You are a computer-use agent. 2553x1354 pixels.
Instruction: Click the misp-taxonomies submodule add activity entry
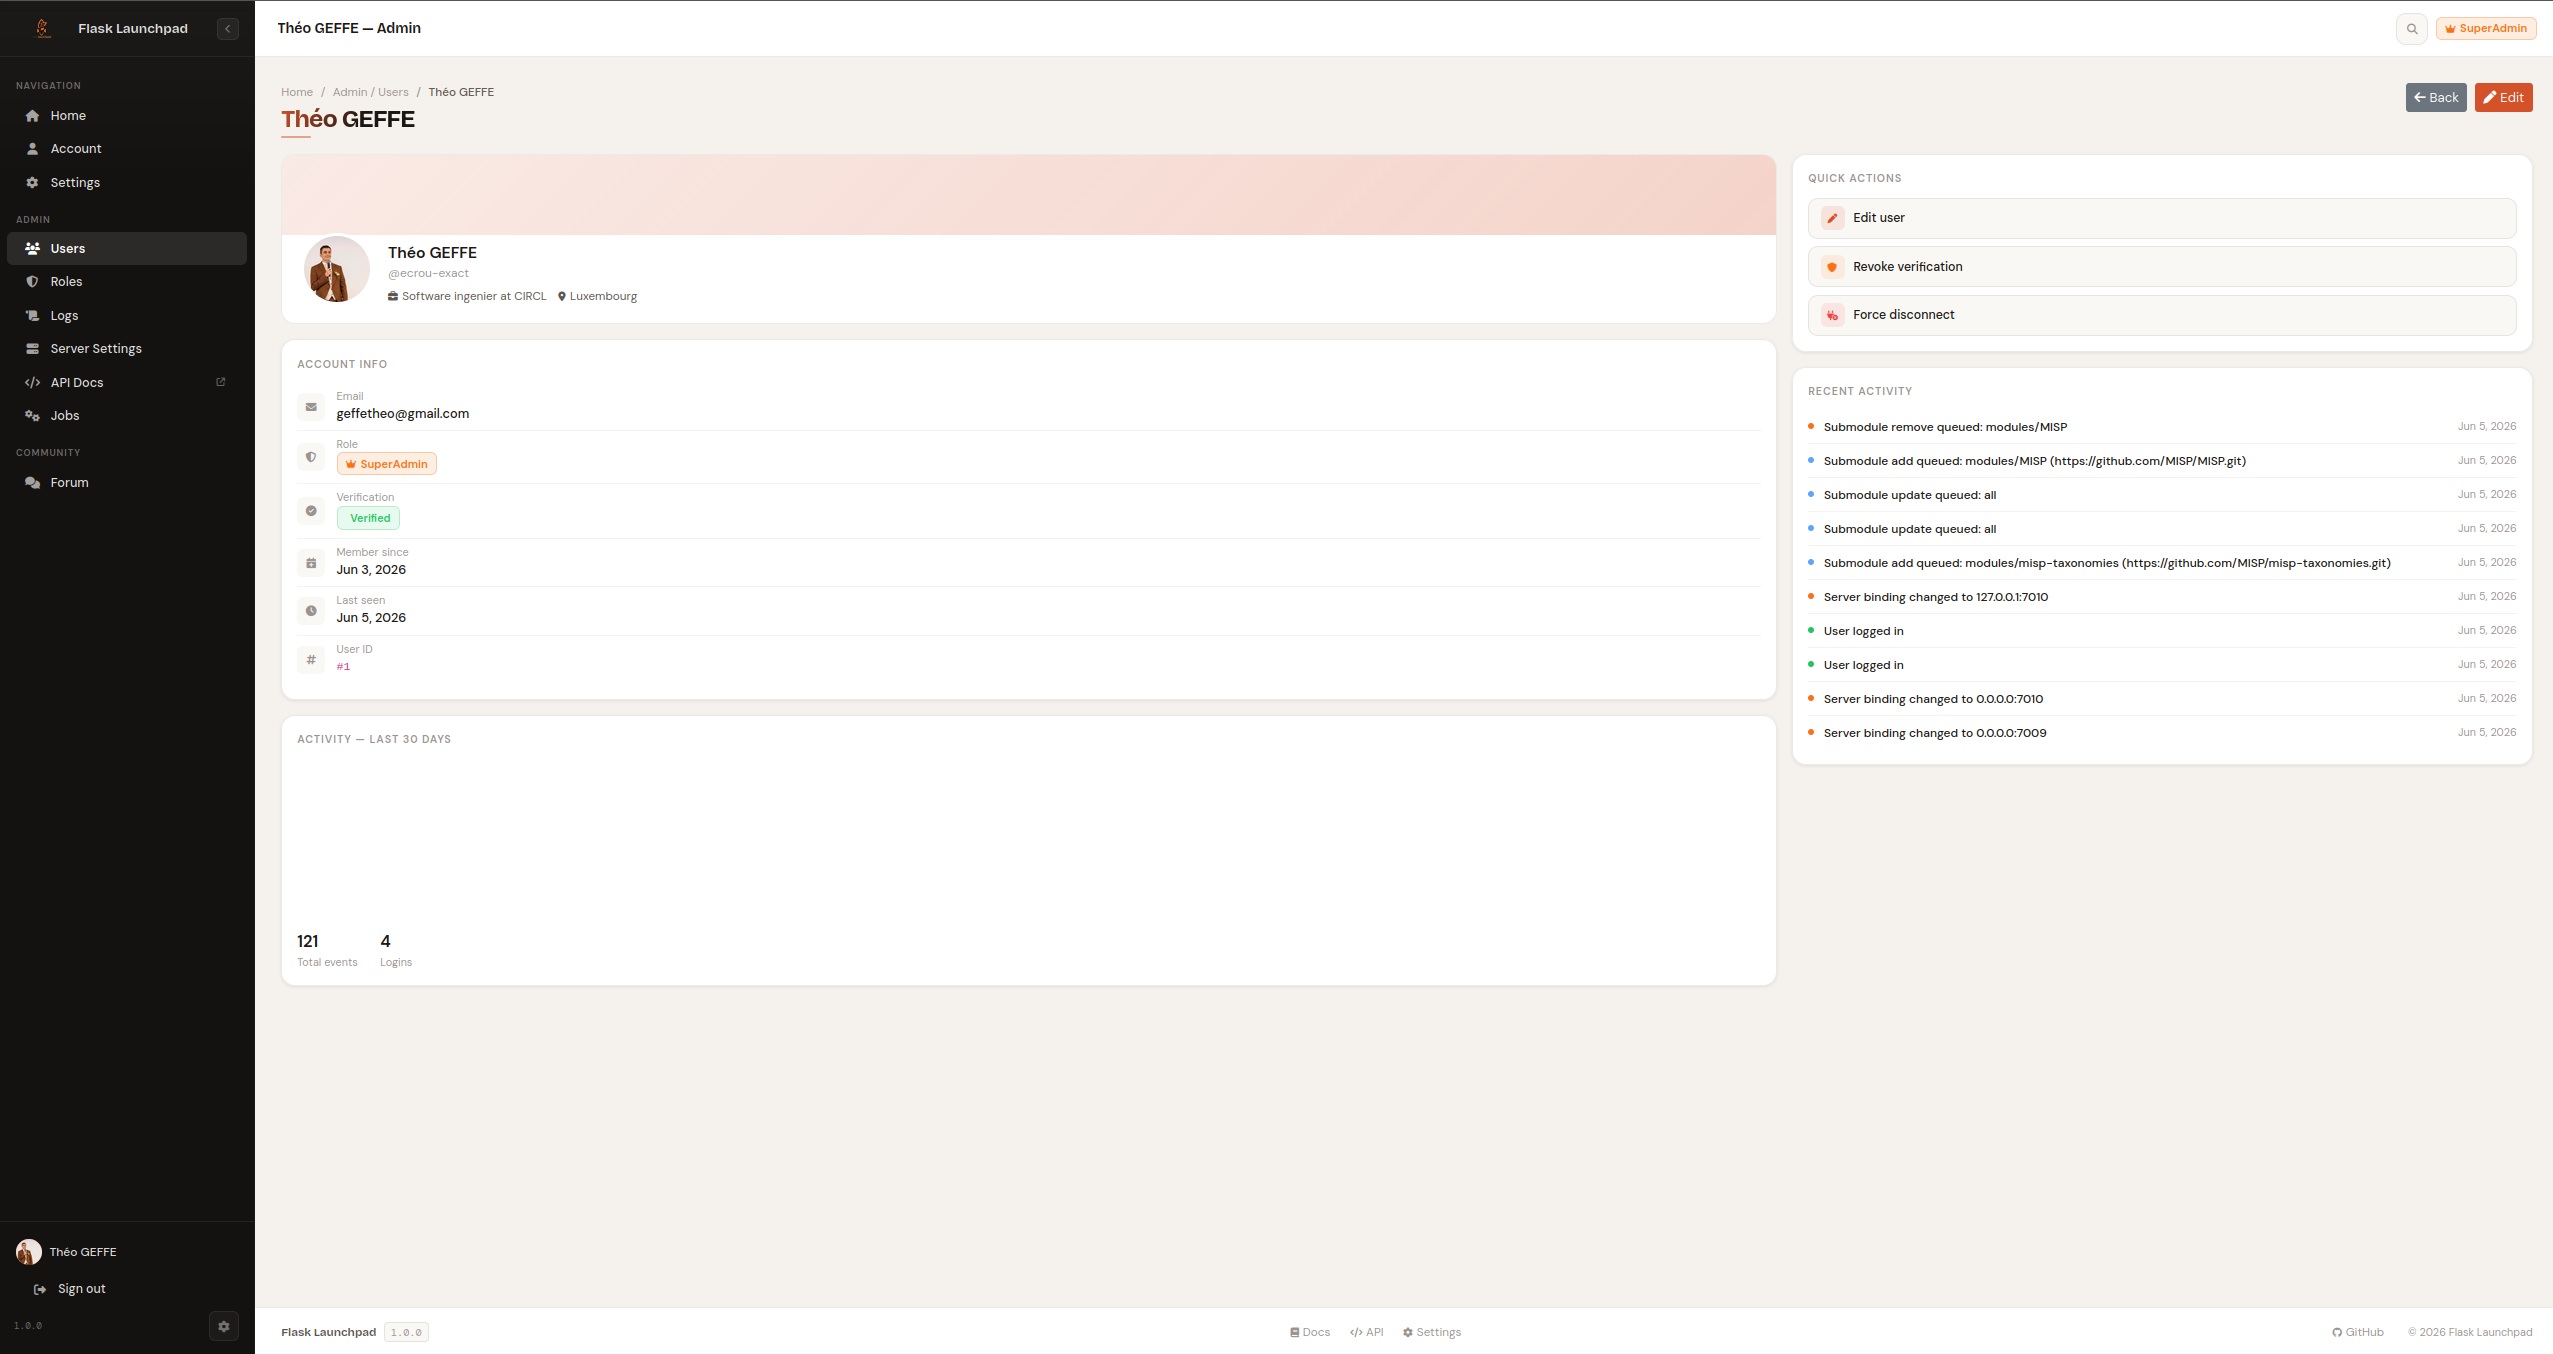2107,563
